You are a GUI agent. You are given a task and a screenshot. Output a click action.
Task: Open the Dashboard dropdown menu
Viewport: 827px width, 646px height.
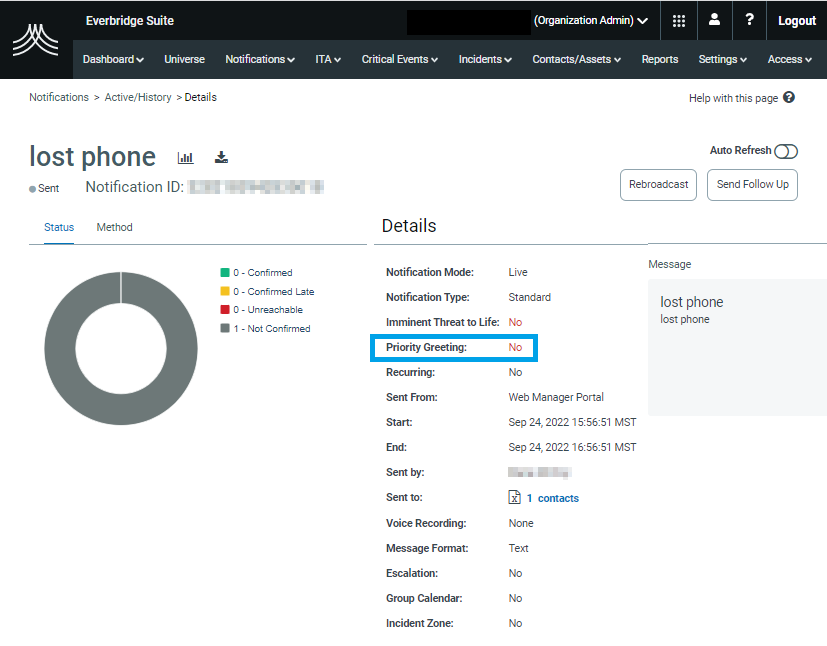click(x=113, y=60)
